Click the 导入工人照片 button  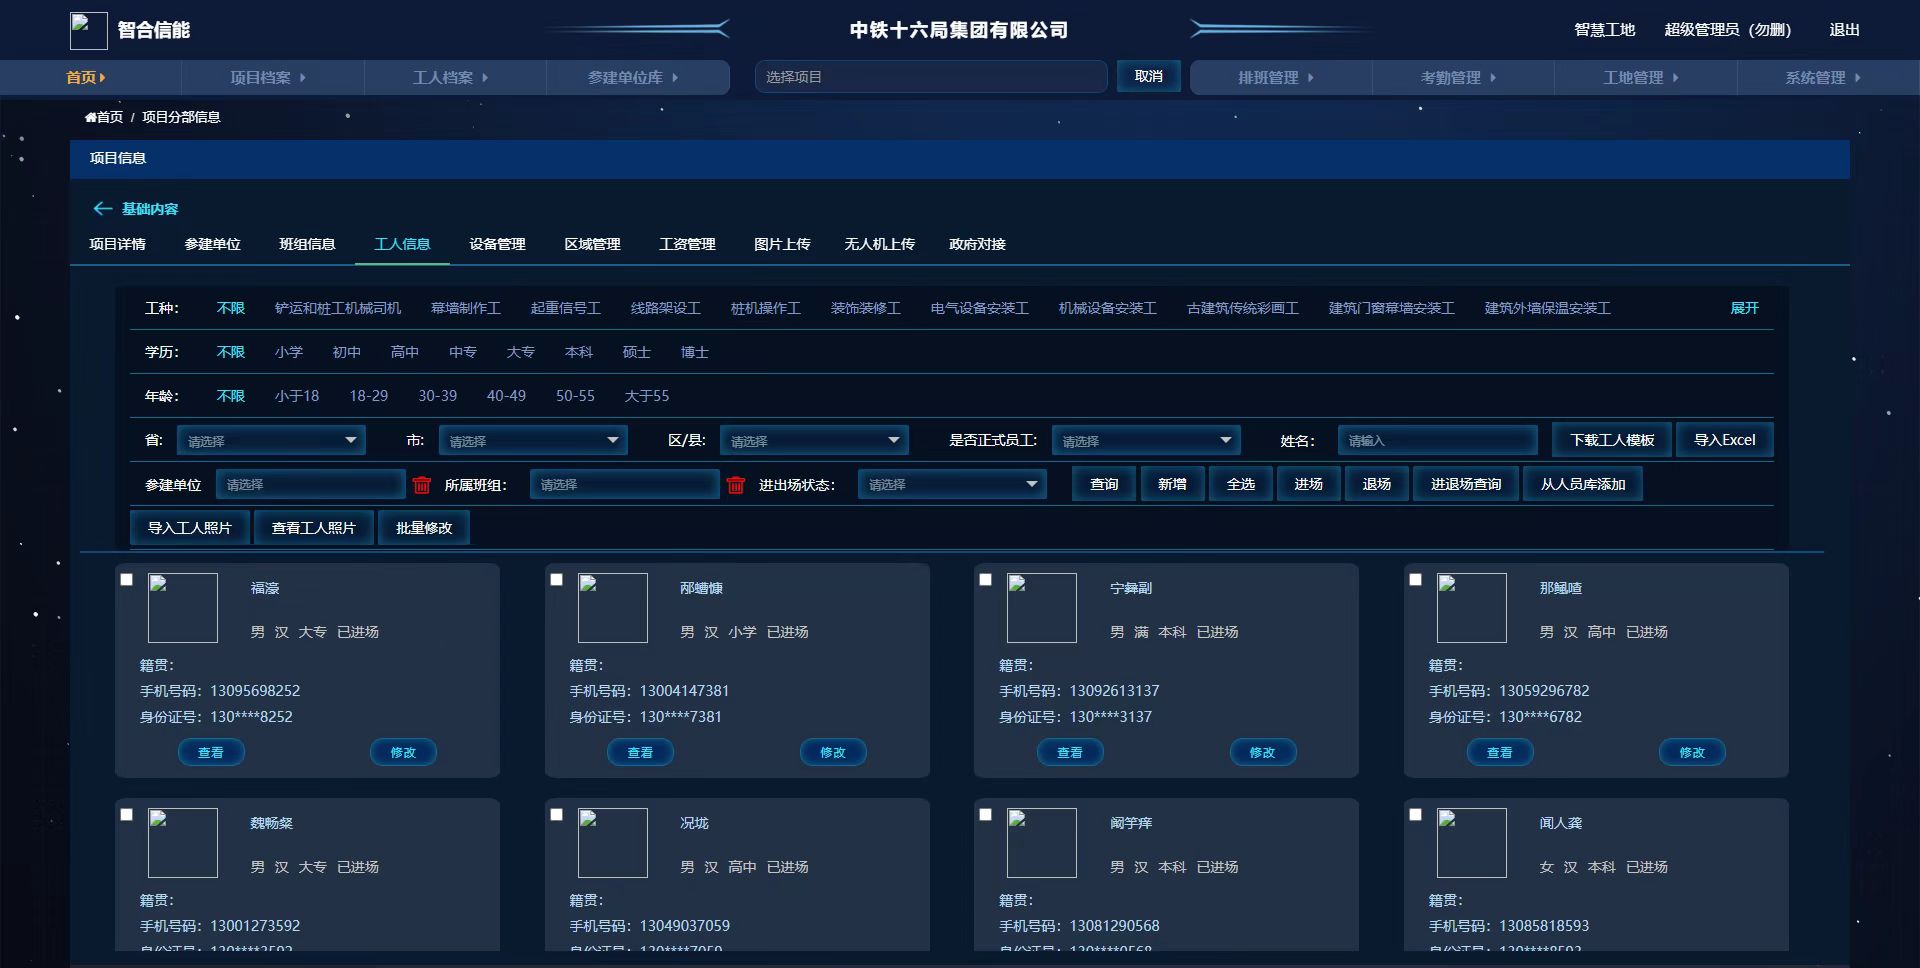(190, 528)
